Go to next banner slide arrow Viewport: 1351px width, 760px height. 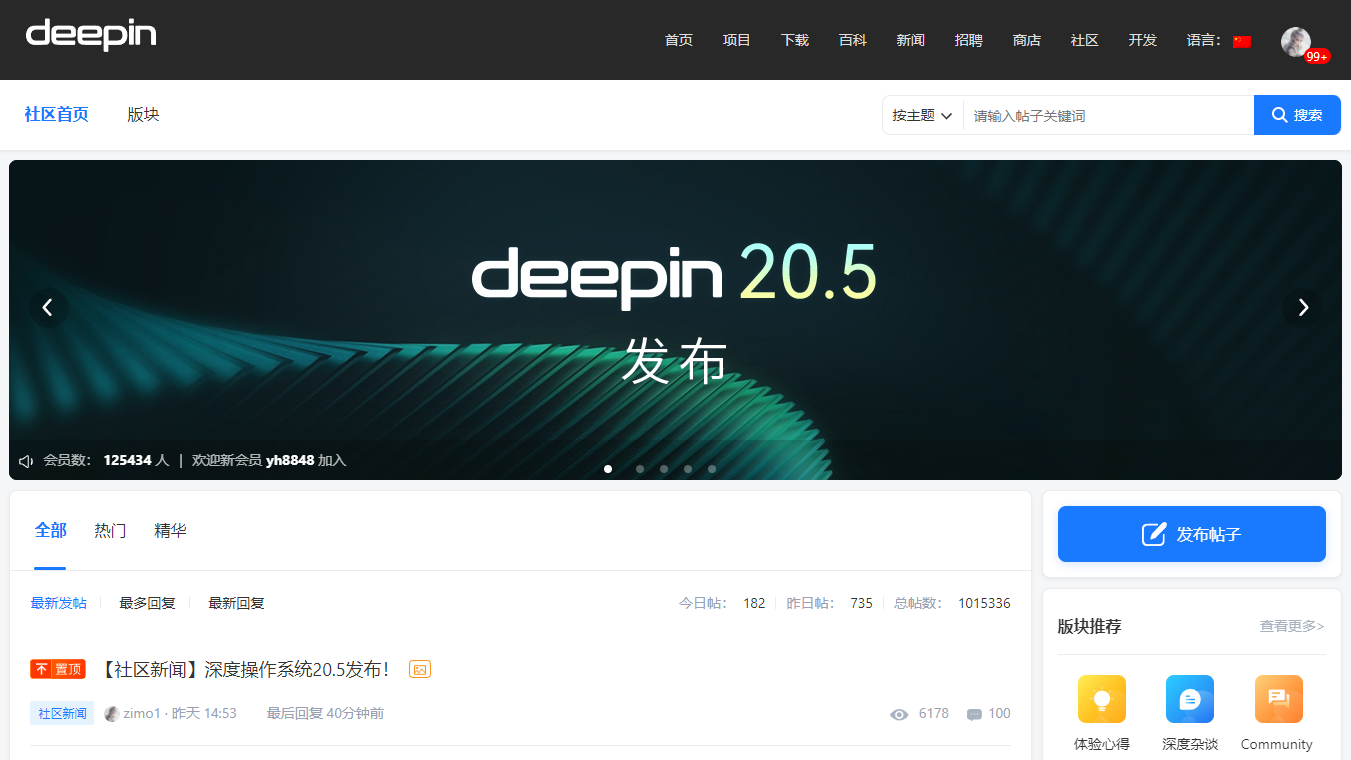pyautogui.click(x=1302, y=308)
